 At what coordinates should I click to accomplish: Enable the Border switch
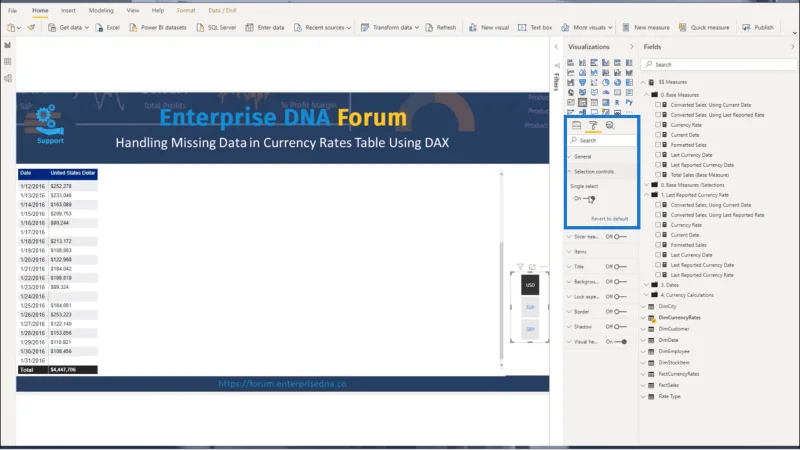coord(620,312)
